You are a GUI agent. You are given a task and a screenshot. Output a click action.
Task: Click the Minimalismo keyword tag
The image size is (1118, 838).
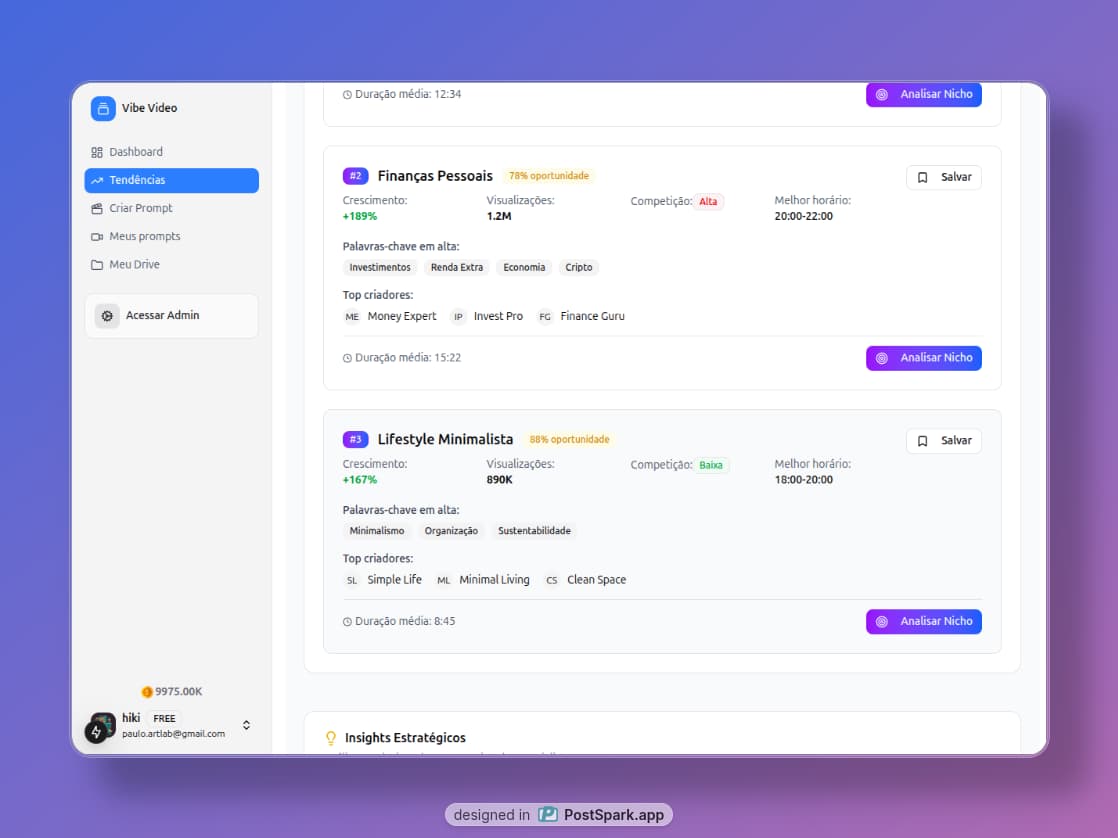click(x=377, y=531)
